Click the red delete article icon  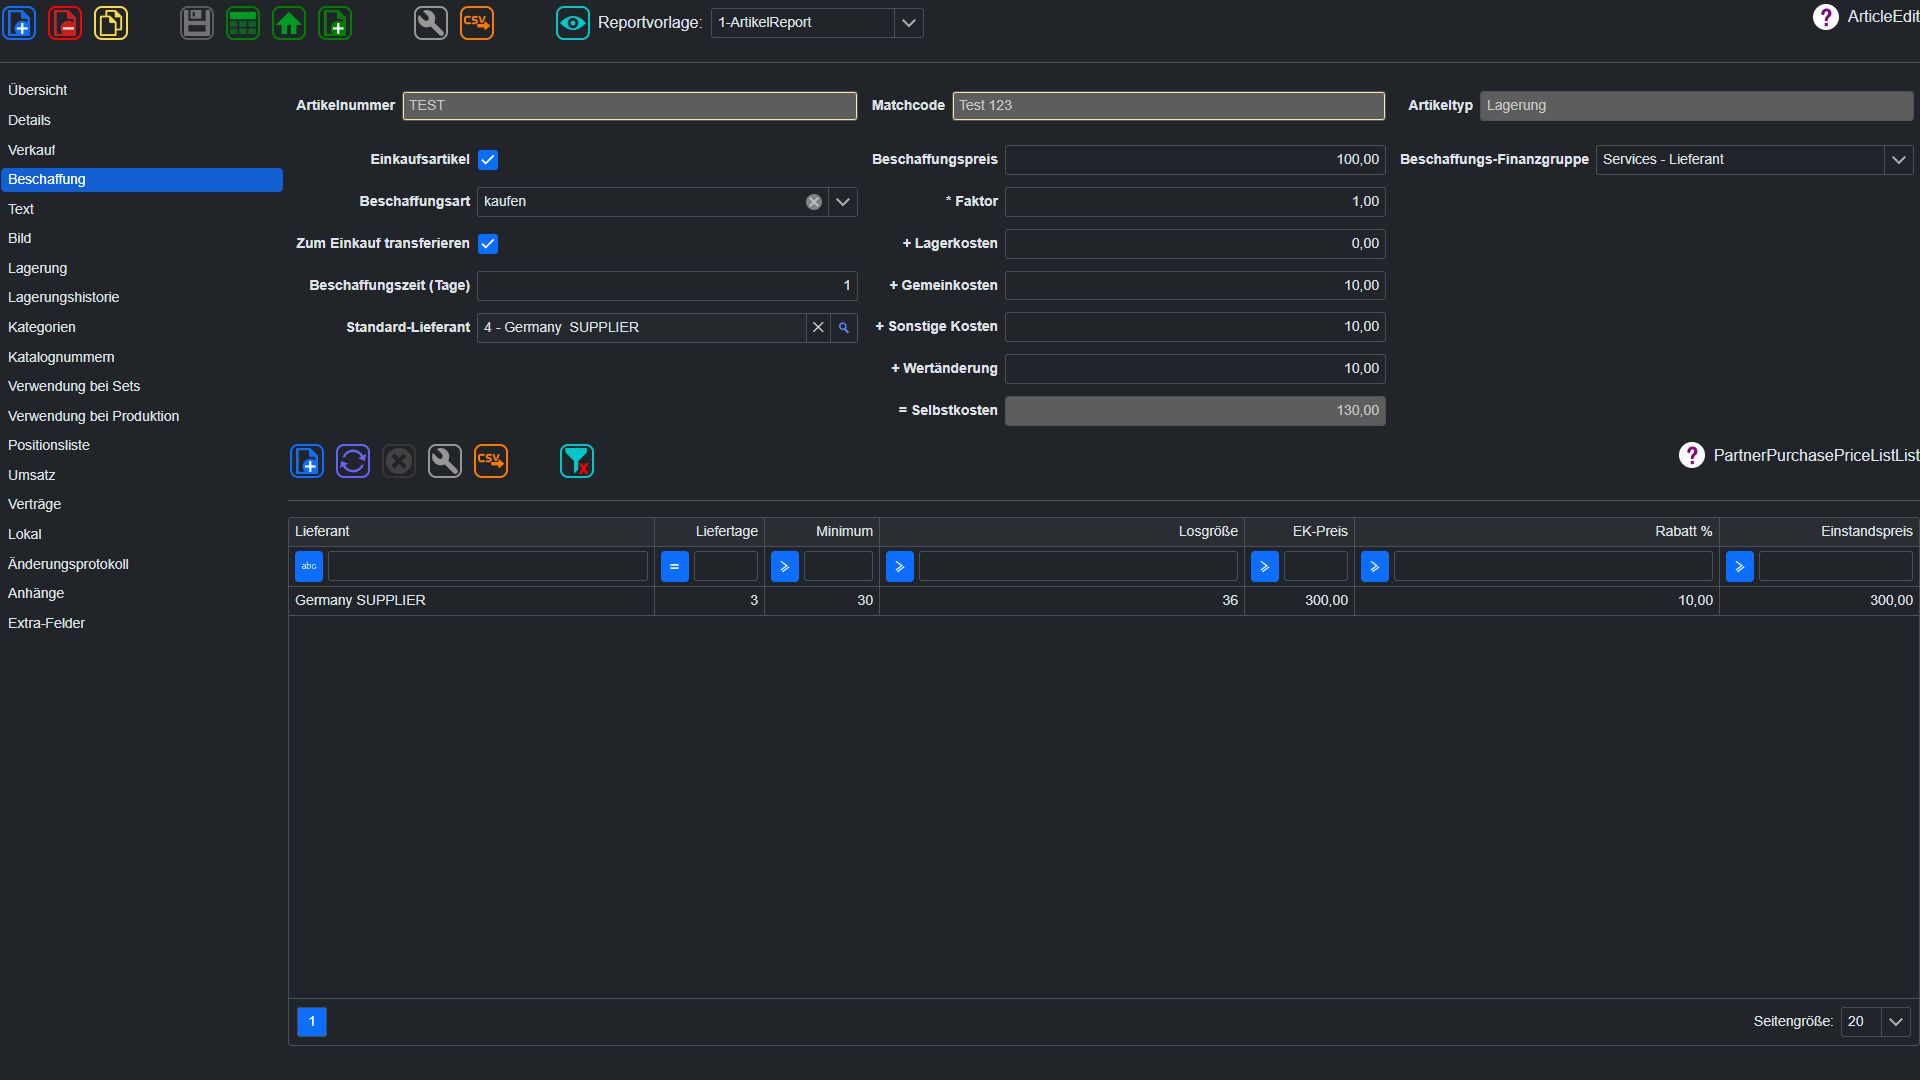point(65,22)
